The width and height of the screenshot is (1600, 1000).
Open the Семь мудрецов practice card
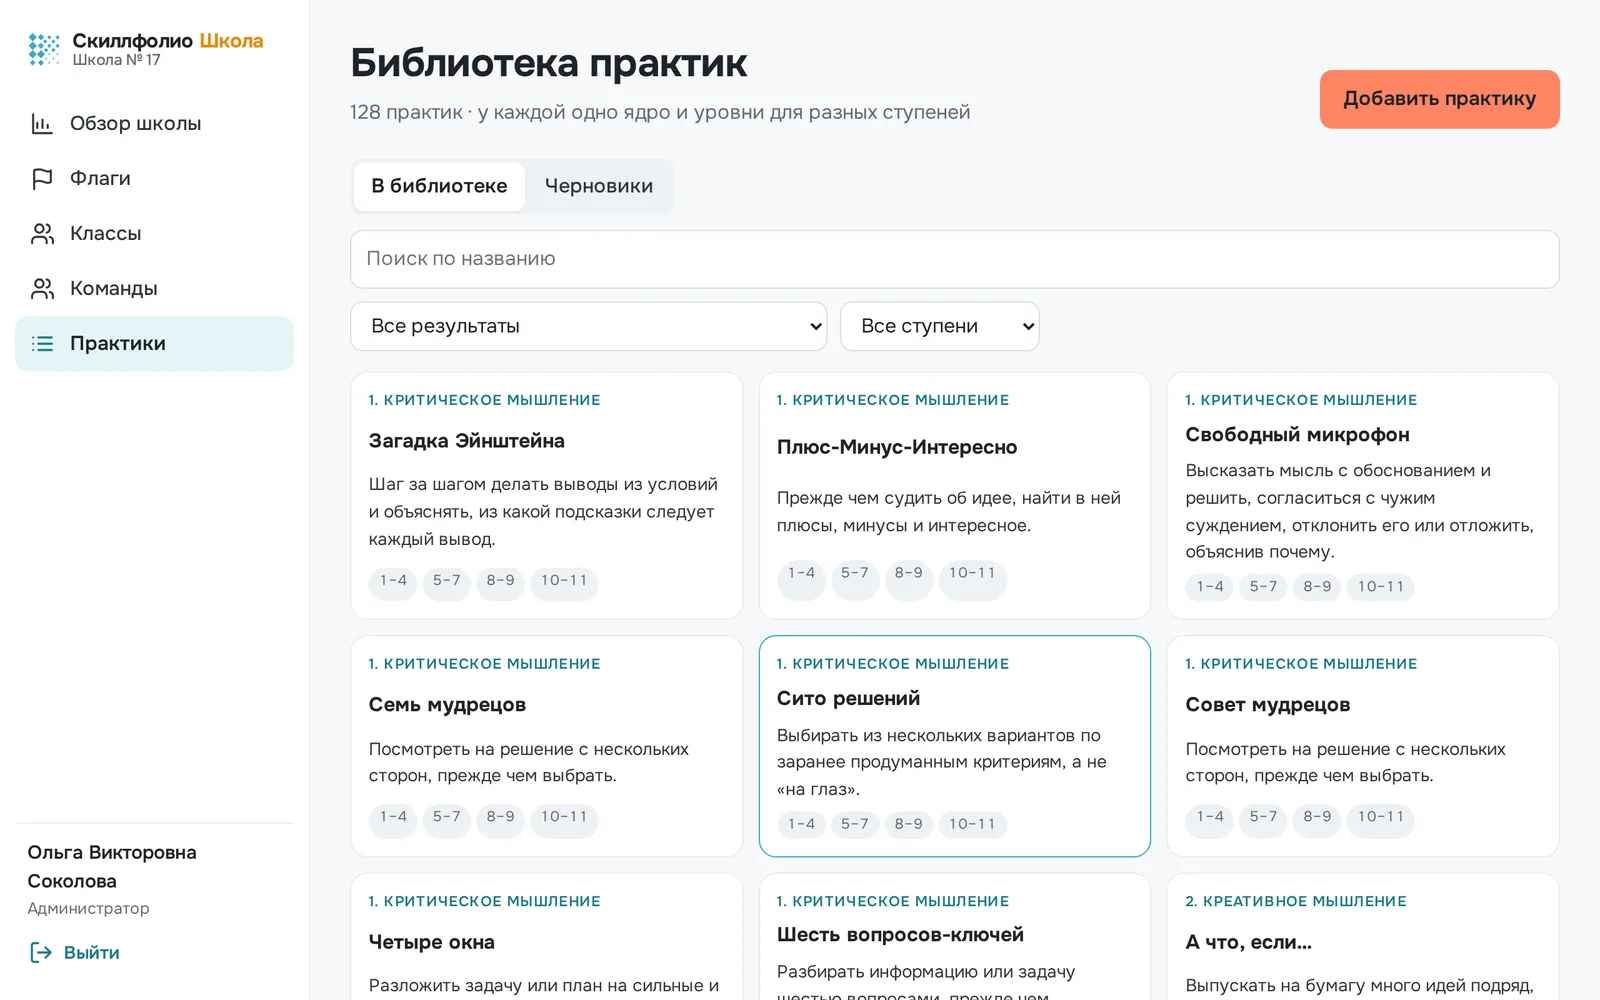(x=546, y=746)
